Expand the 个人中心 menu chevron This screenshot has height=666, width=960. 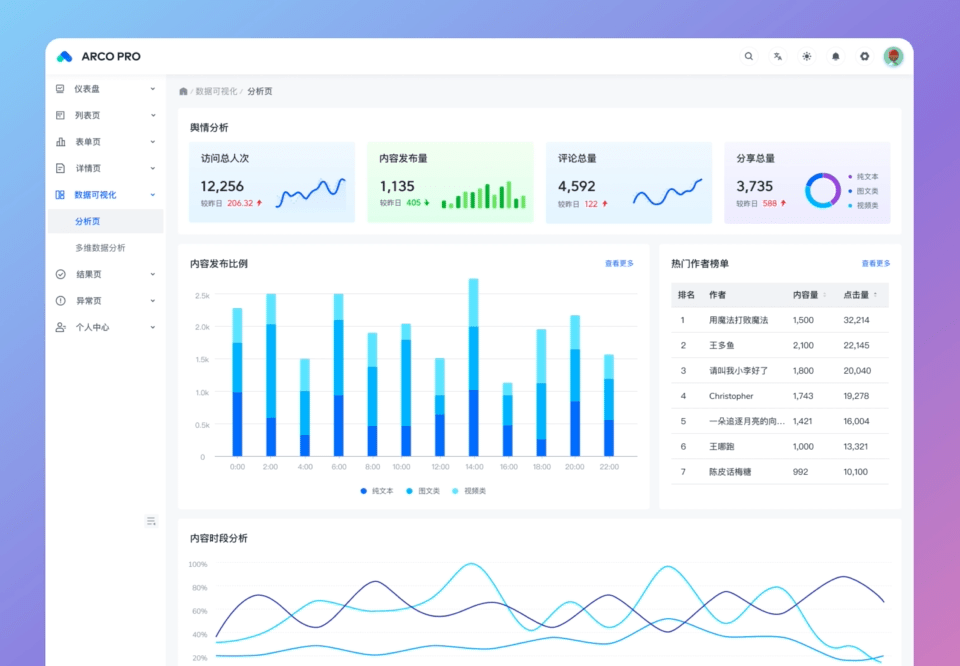pyautogui.click(x=152, y=327)
